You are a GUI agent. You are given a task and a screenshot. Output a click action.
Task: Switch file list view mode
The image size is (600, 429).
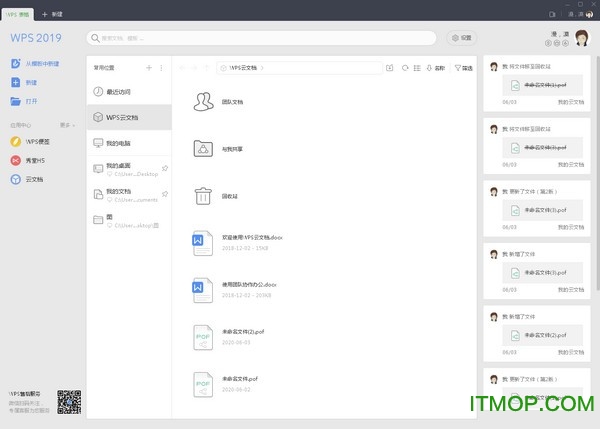[x=417, y=68]
